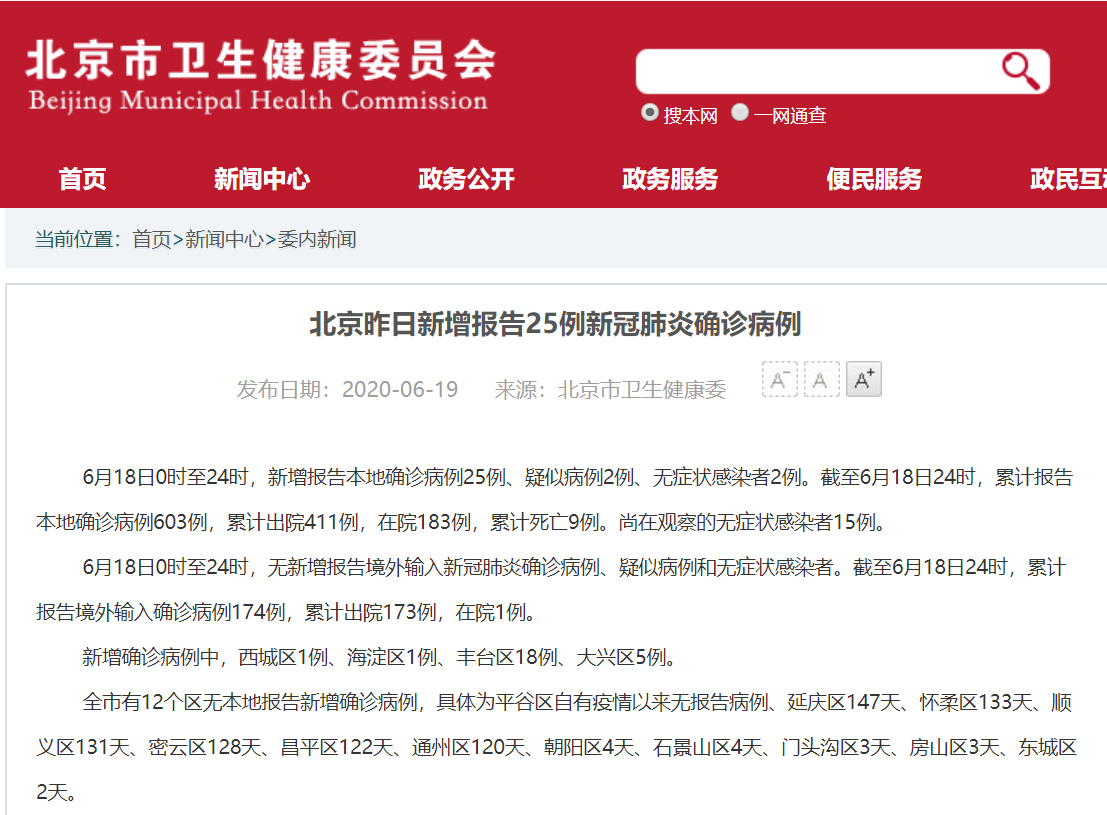The height and width of the screenshot is (815, 1107).
Task: Go to 政务公开 in the navigation bar
Action: pyautogui.click(x=466, y=179)
